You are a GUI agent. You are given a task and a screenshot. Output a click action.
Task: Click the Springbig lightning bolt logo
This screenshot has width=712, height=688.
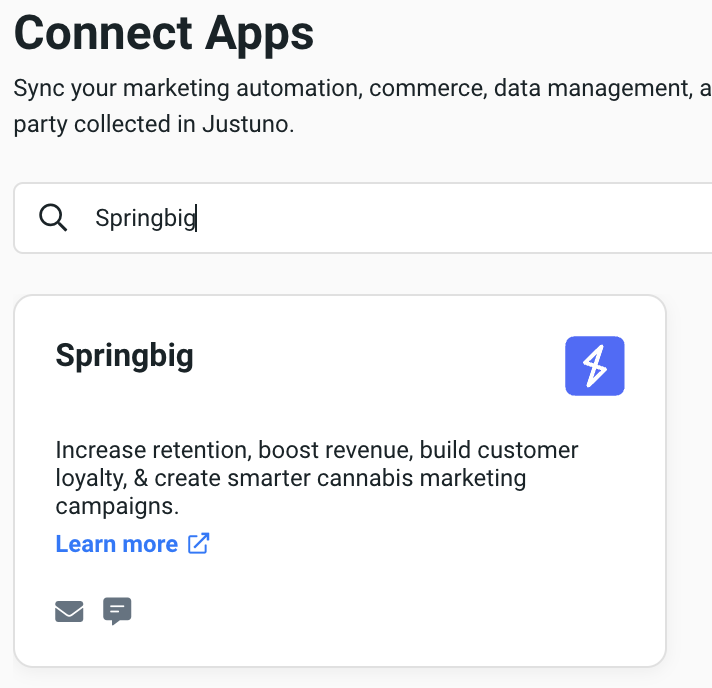pyautogui.click(x=594, y=366)
